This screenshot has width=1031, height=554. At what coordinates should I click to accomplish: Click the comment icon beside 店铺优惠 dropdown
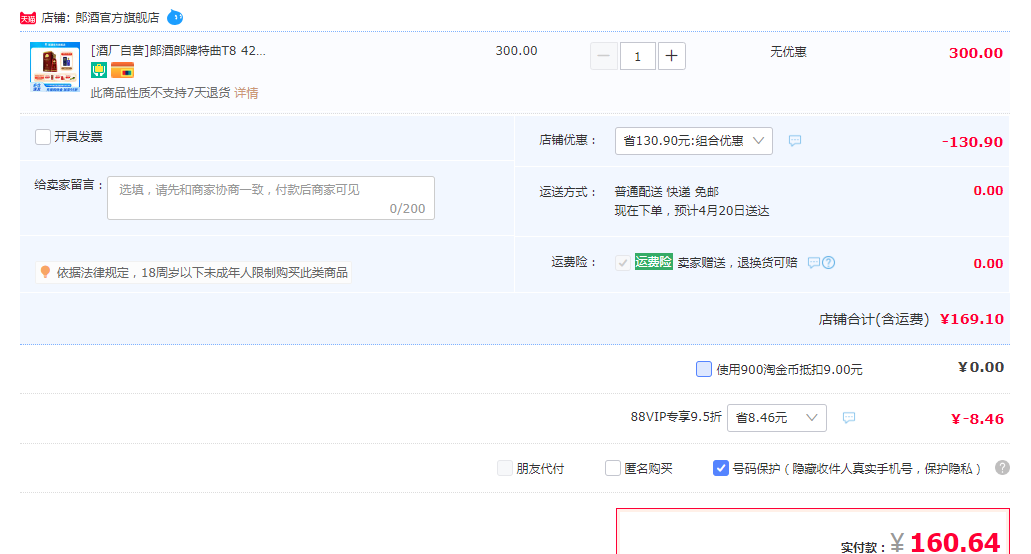795,141
